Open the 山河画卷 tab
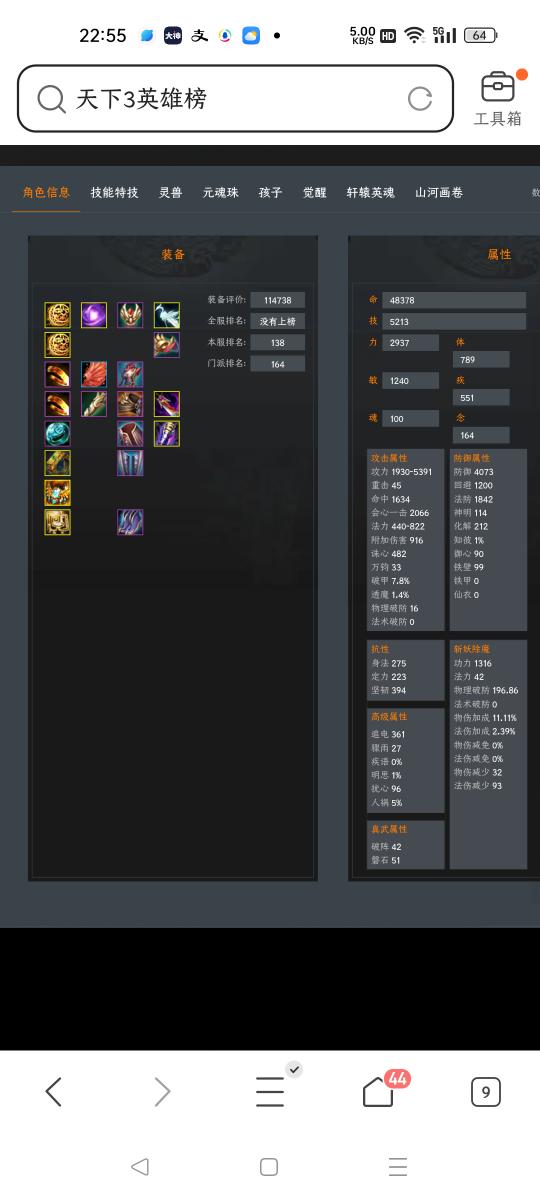 click(439, 192)
